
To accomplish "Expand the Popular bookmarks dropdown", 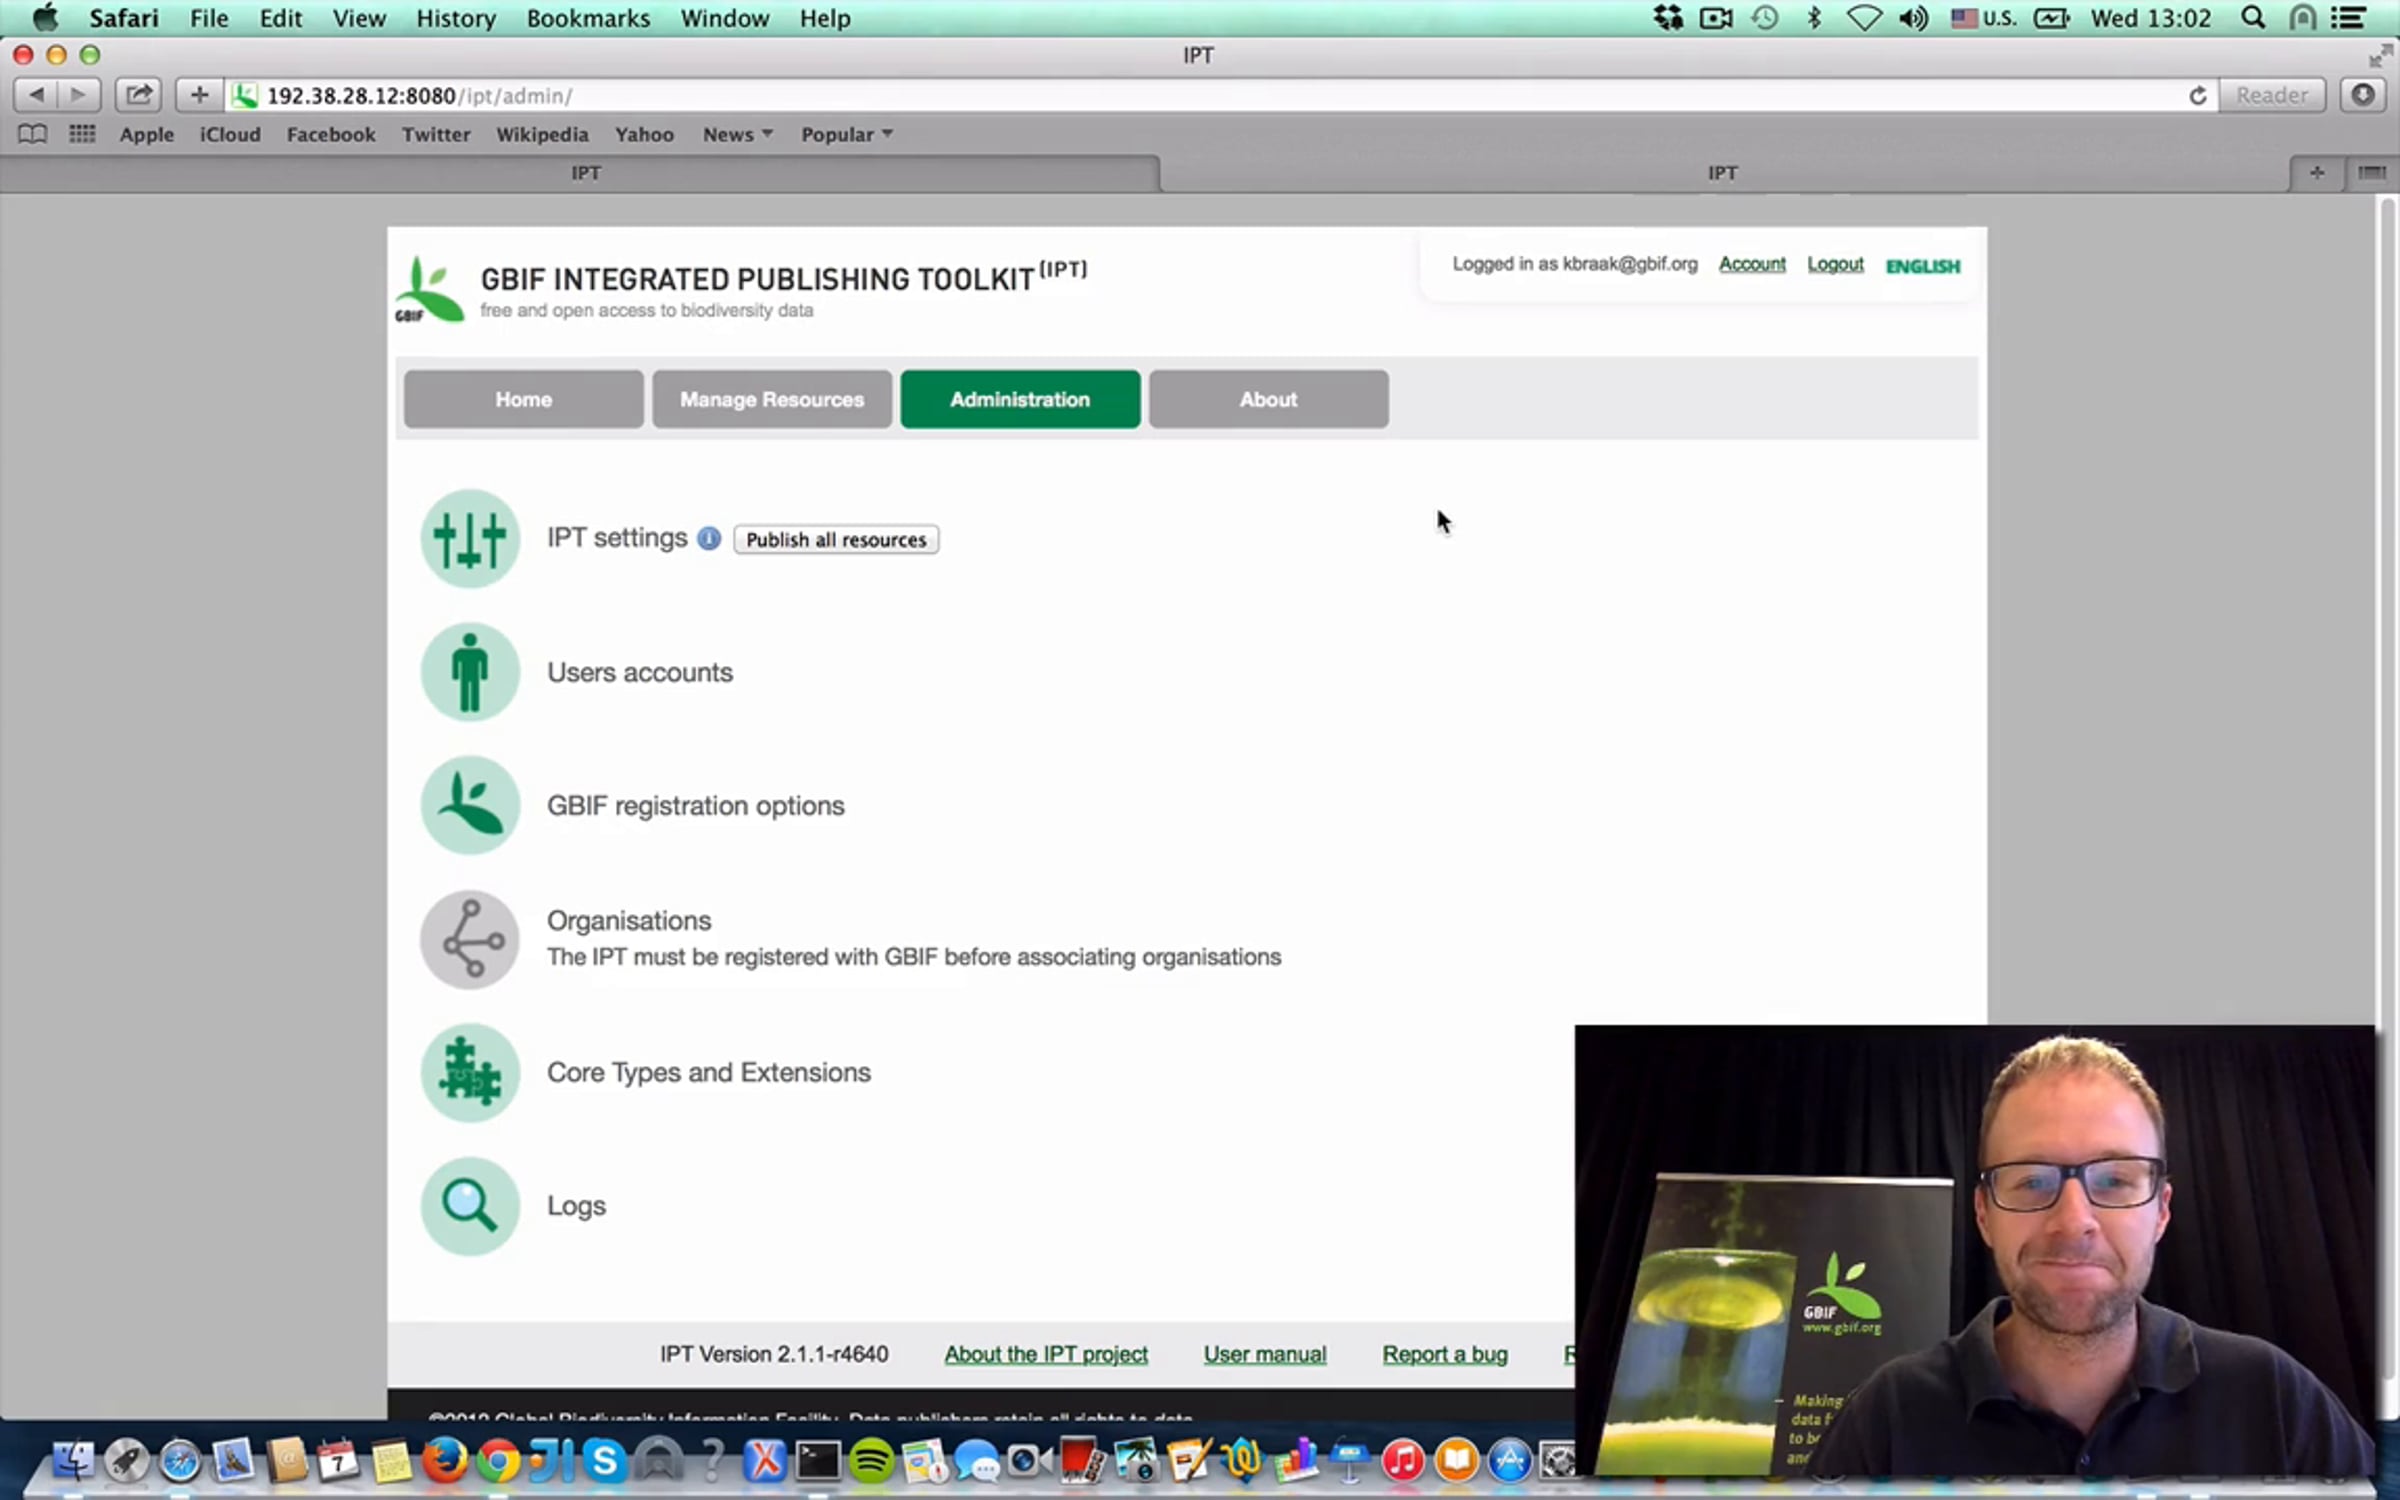I will (x=847, y=134).
